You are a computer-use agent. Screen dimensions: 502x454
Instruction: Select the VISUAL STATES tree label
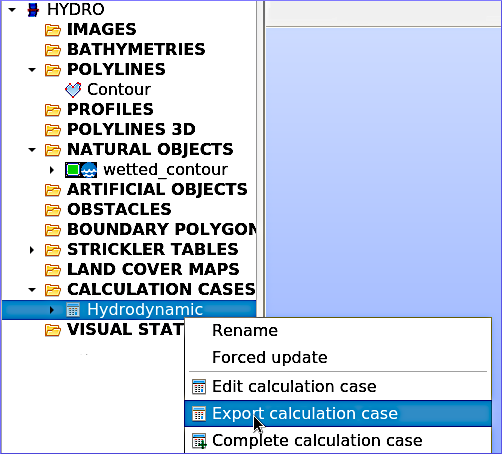(125, 330)
